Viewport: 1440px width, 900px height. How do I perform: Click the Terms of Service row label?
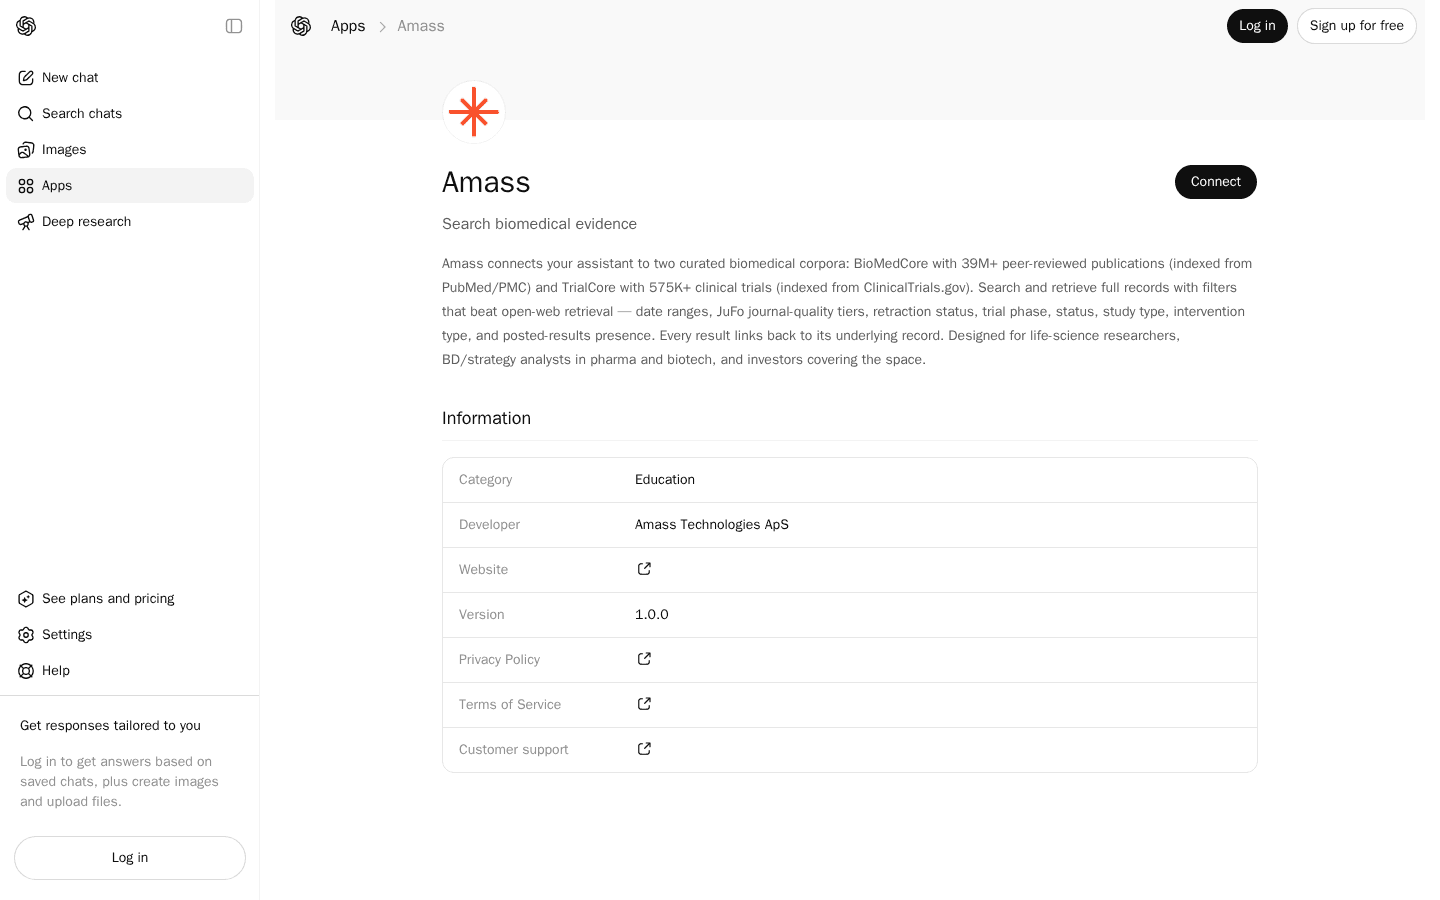tap(510, 705)
